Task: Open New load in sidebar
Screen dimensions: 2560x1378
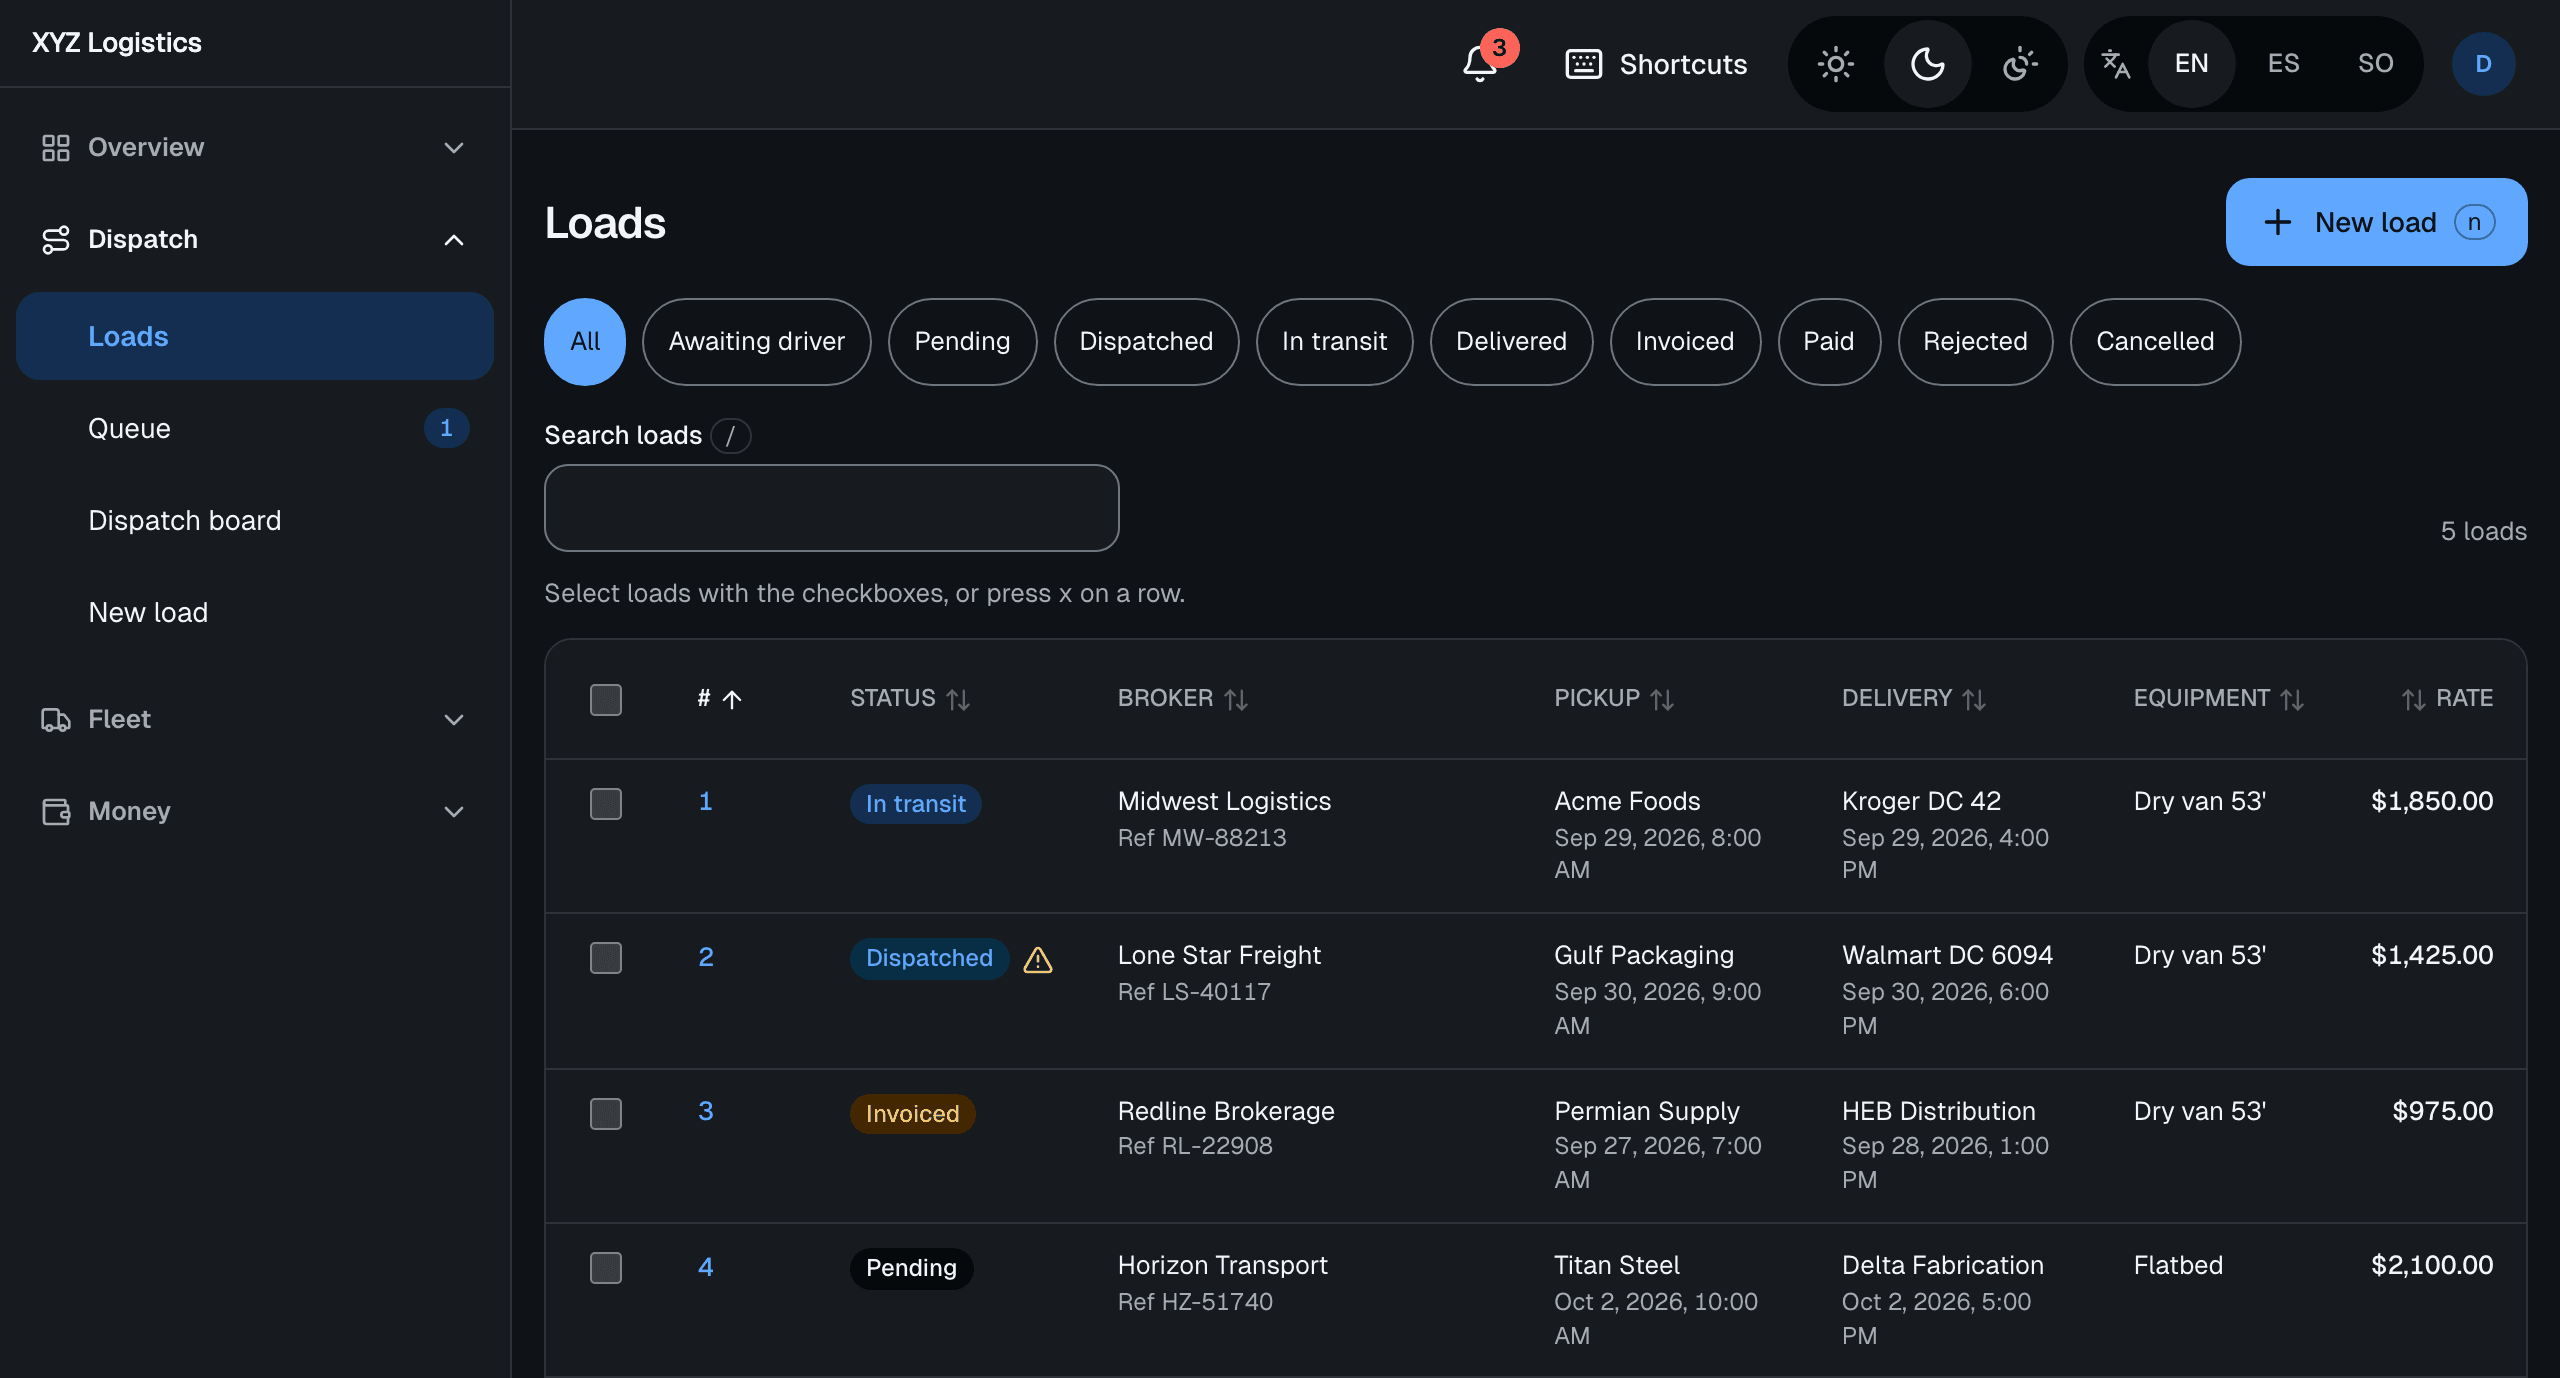Action: (x=255, y=612)
